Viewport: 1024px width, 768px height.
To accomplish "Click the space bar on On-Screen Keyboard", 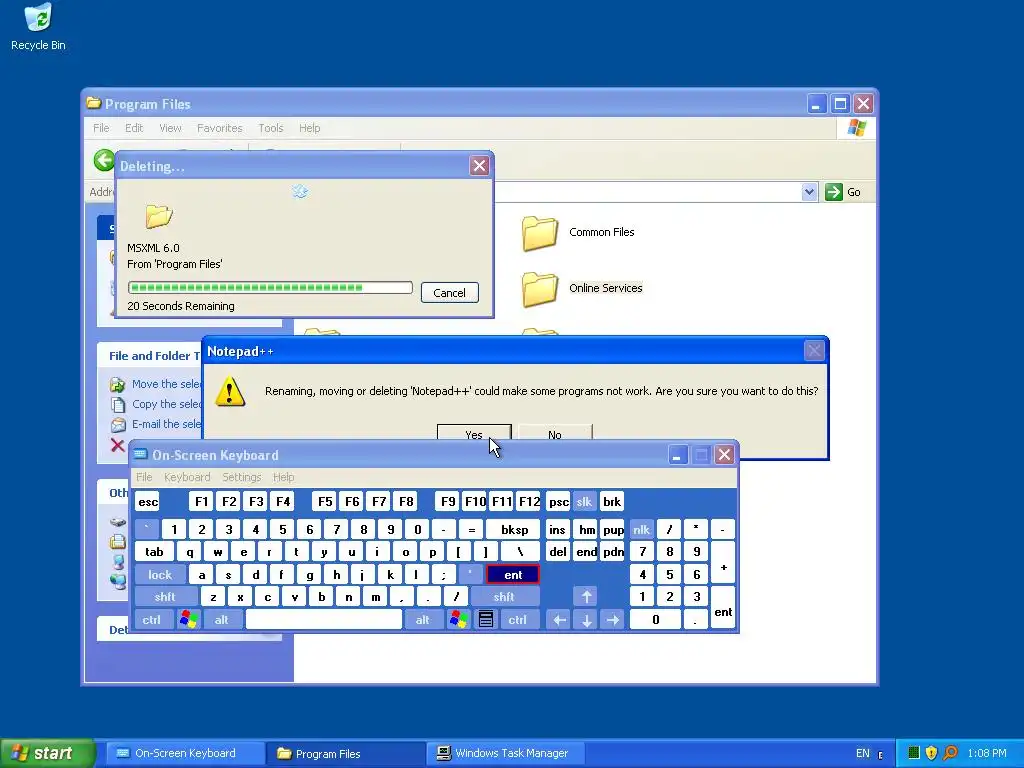I will (323, 620).
